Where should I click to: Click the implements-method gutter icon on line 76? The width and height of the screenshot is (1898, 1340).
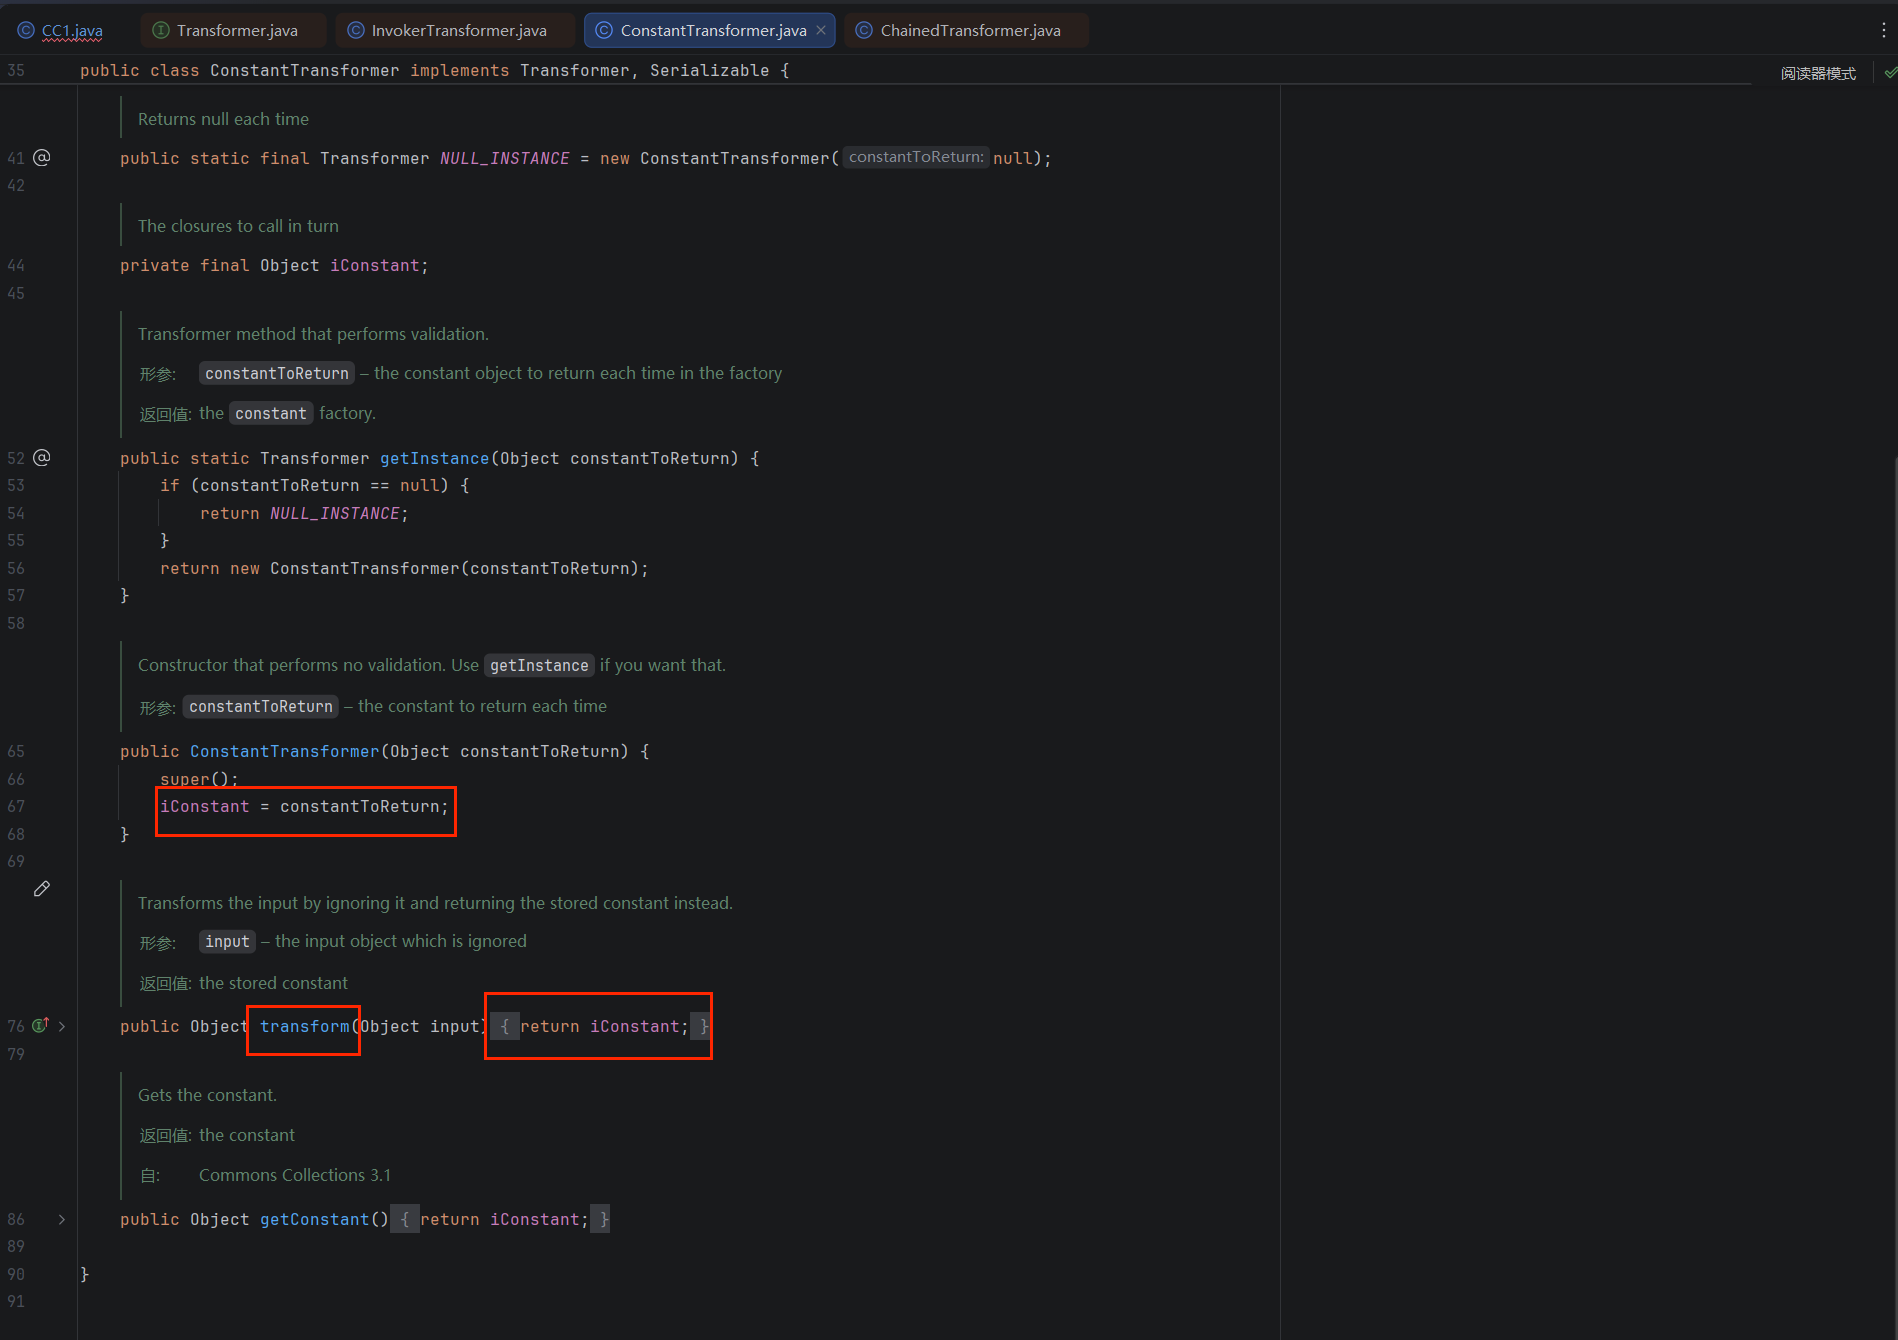(x=41, y=1025)
